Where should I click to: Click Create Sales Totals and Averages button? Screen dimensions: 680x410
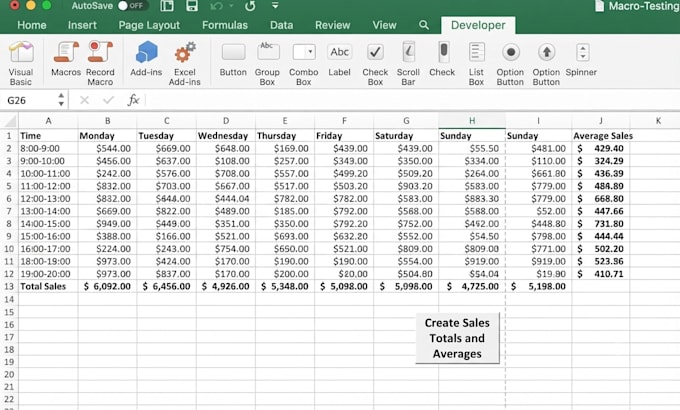(457, 338)
